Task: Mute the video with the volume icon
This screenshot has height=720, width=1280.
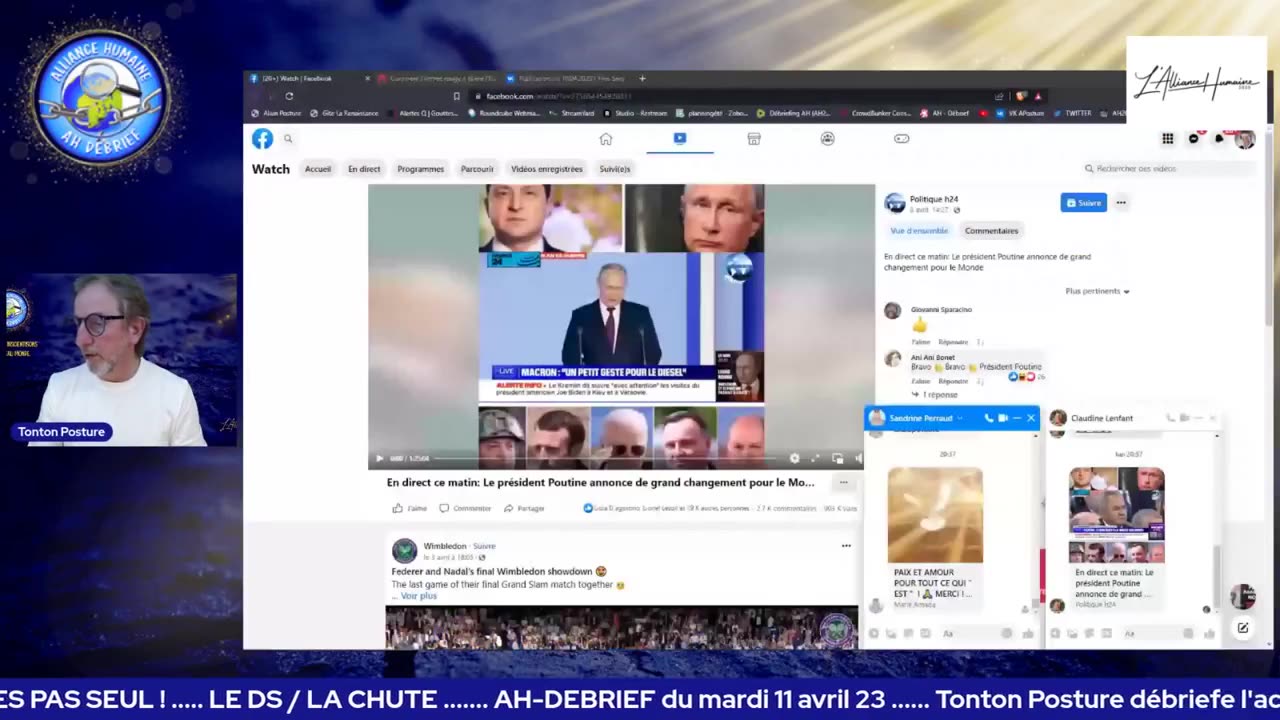Action: point(858,458)
